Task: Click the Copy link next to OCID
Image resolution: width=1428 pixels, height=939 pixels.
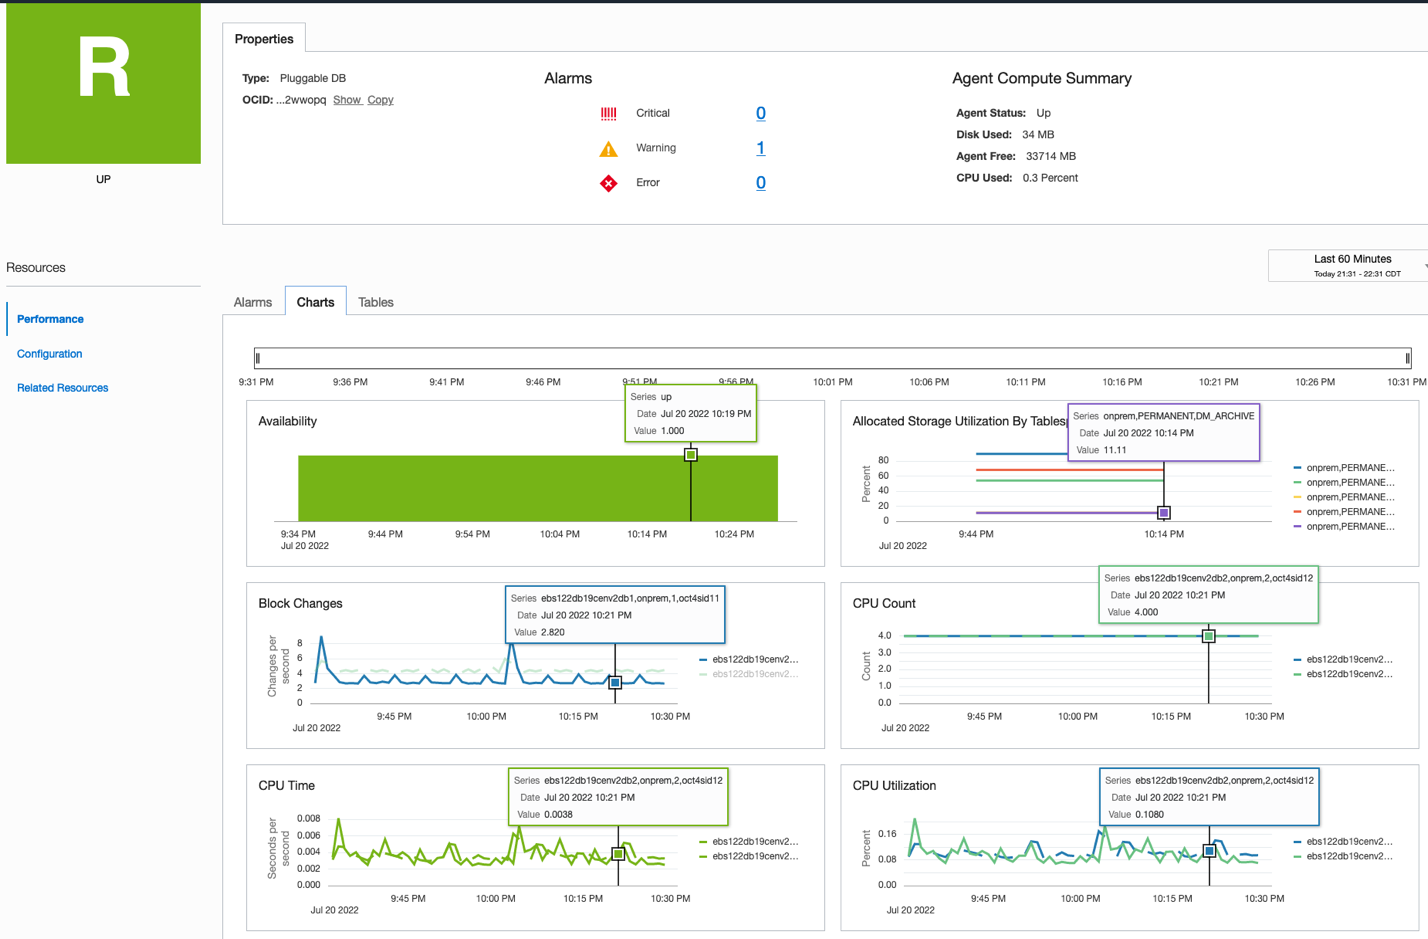Action: click(380, 100)
